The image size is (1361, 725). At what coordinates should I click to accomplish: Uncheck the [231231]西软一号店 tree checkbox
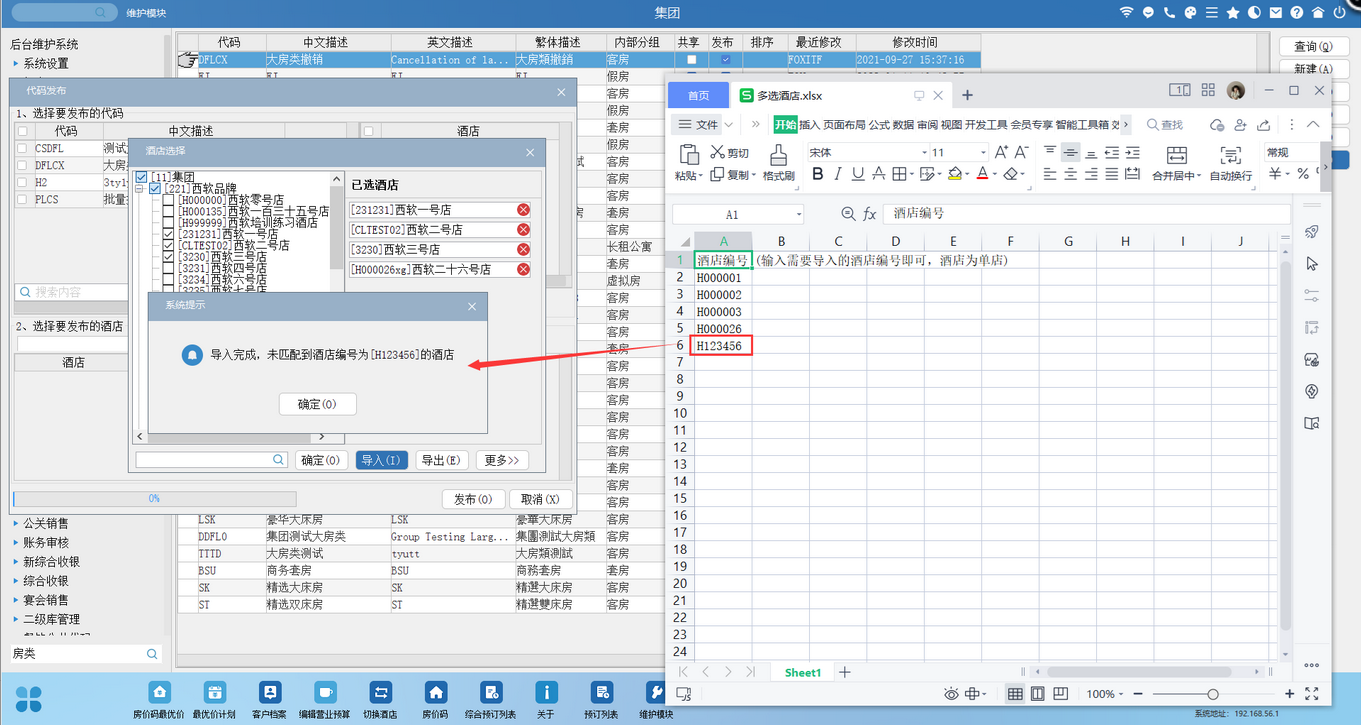(168, 234)
